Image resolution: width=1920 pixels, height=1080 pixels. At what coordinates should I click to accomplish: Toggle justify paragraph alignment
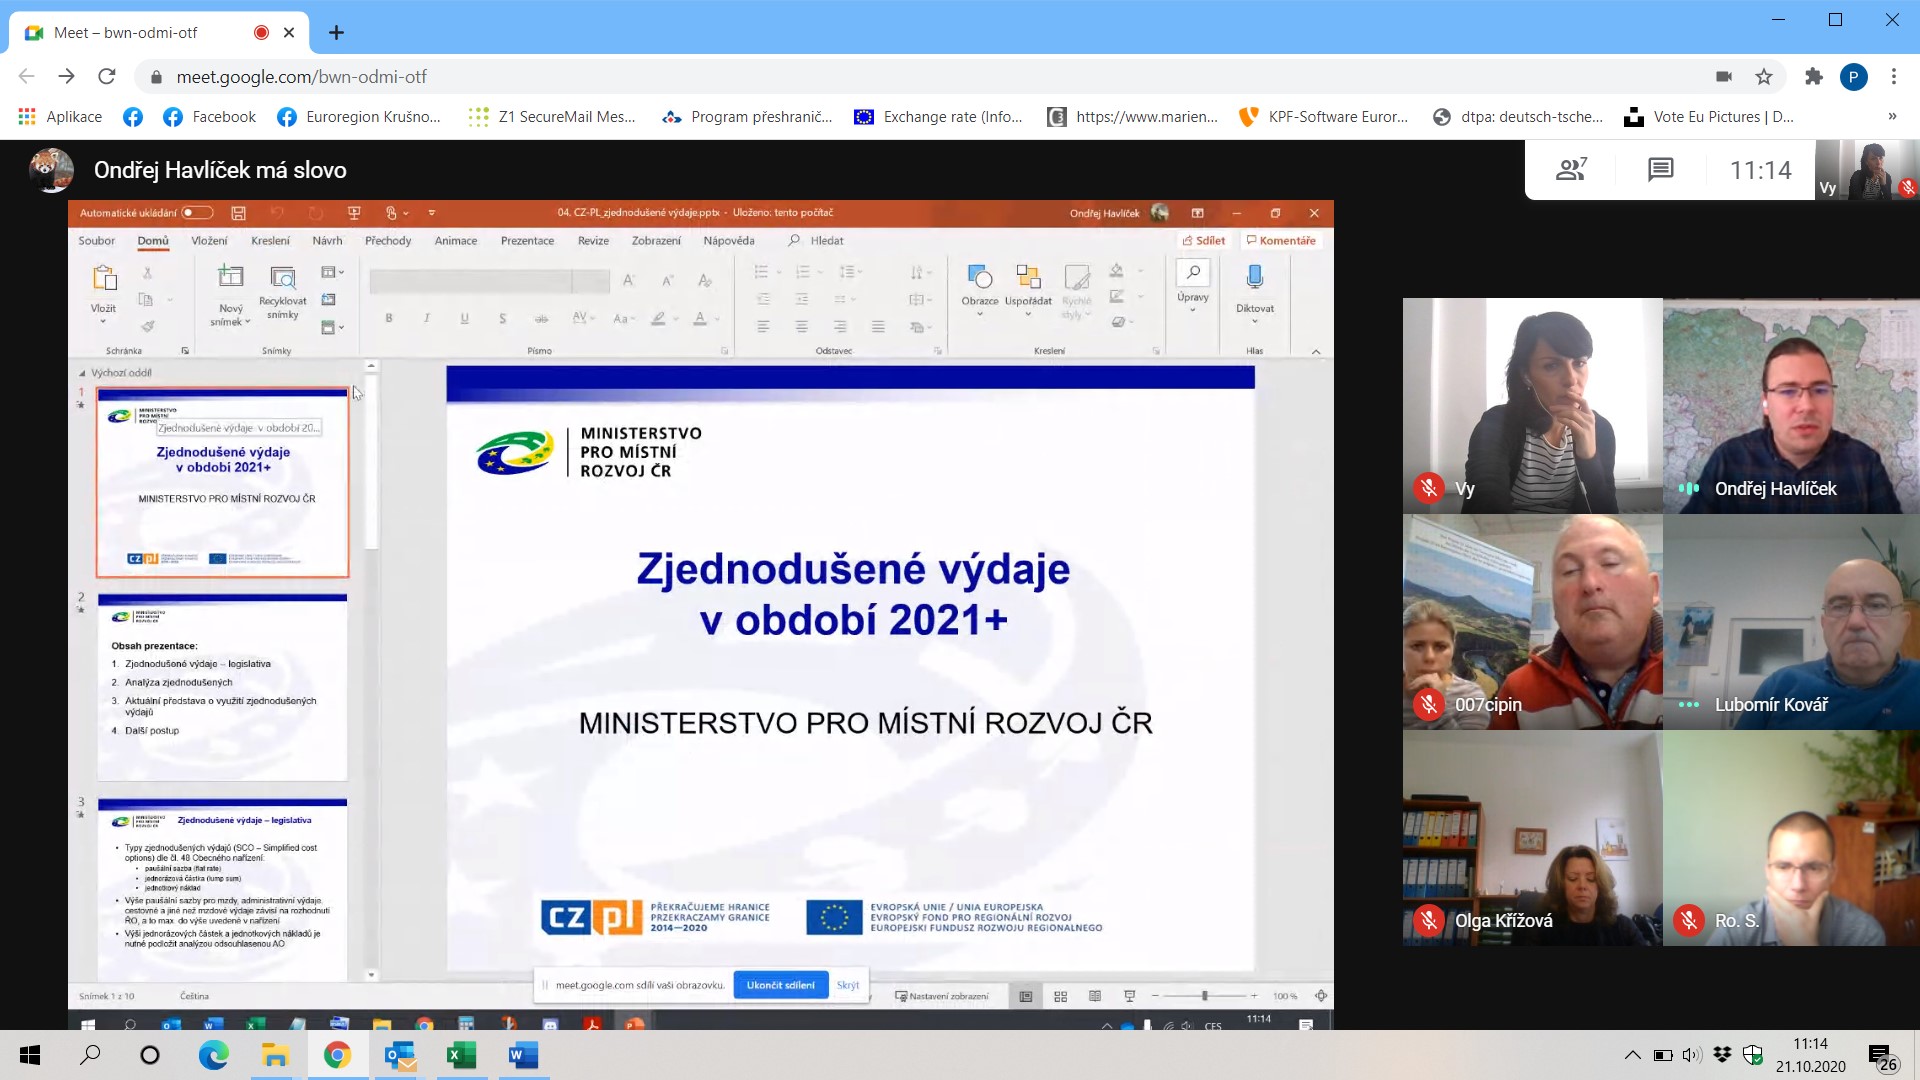(x=878, y=327)
